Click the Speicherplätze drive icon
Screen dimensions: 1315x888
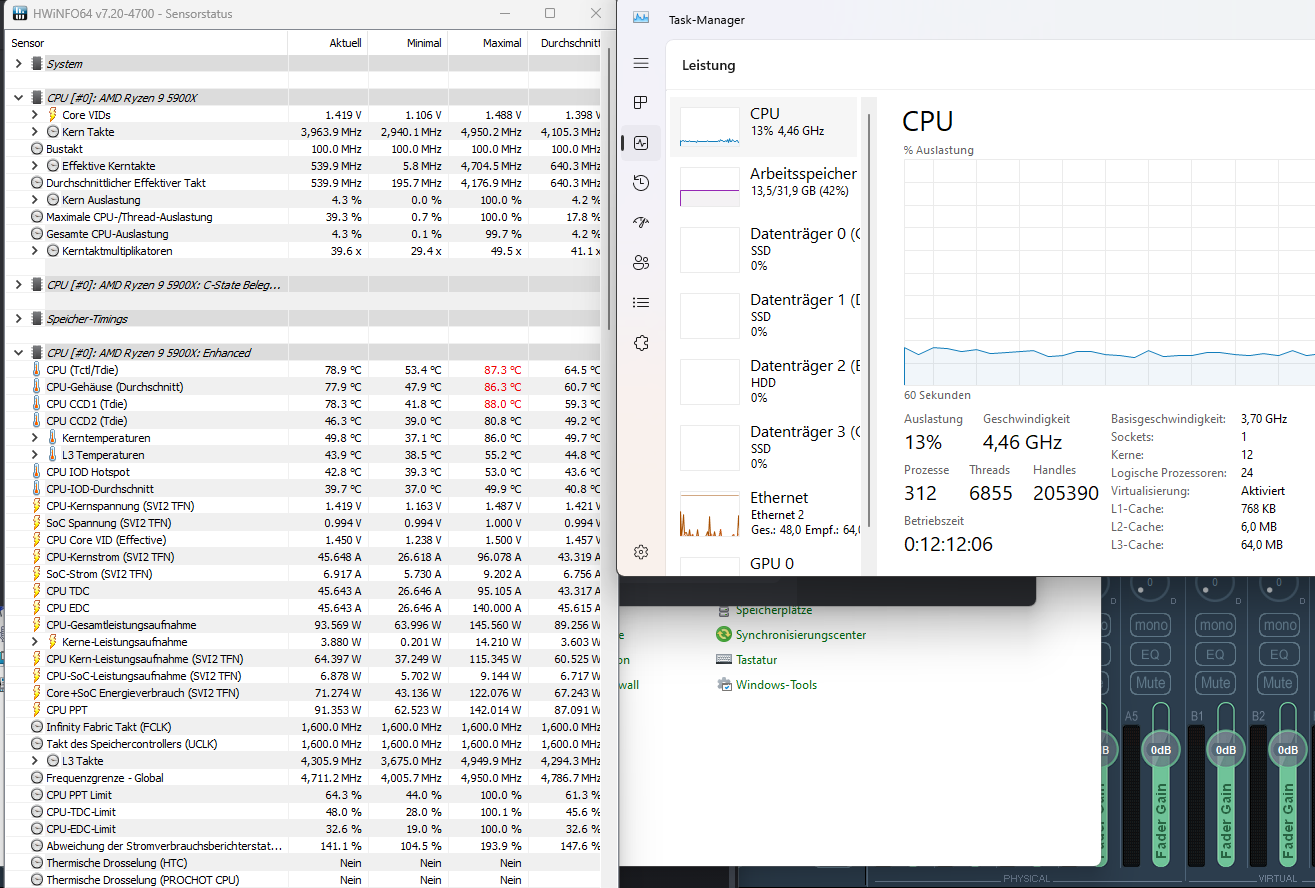pos(724,610)
